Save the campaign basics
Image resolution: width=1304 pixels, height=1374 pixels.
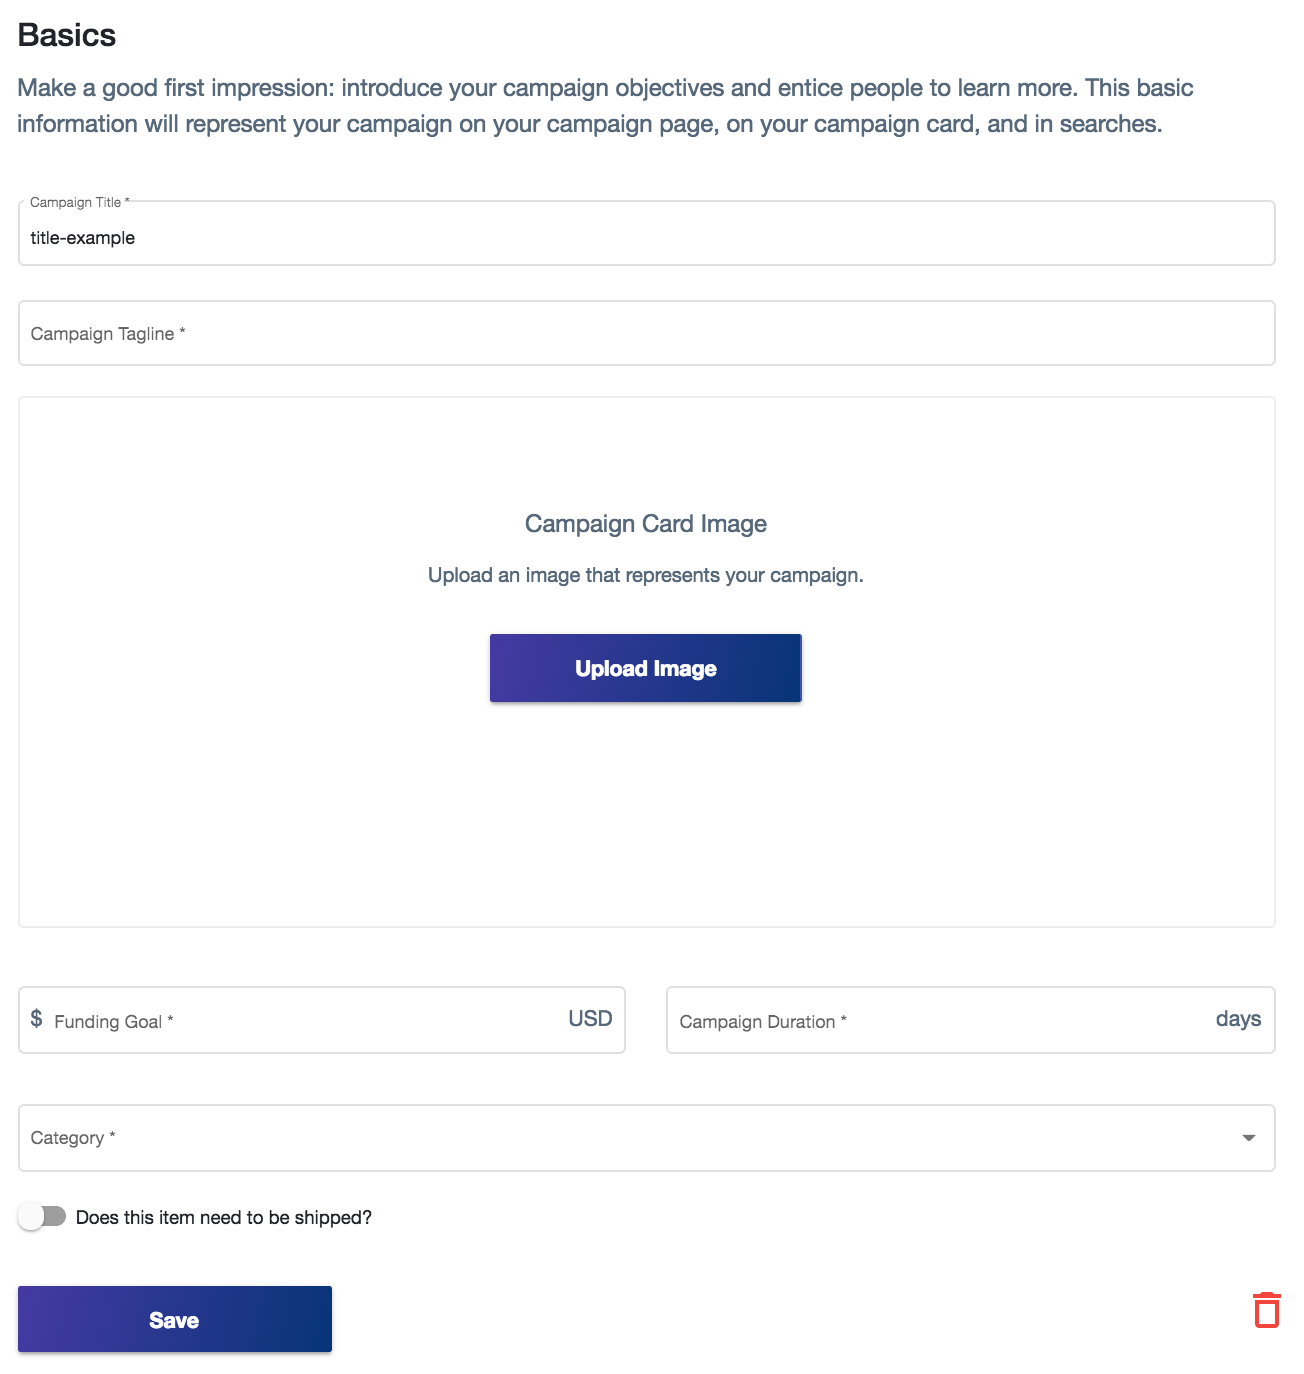click(175, 1320)
